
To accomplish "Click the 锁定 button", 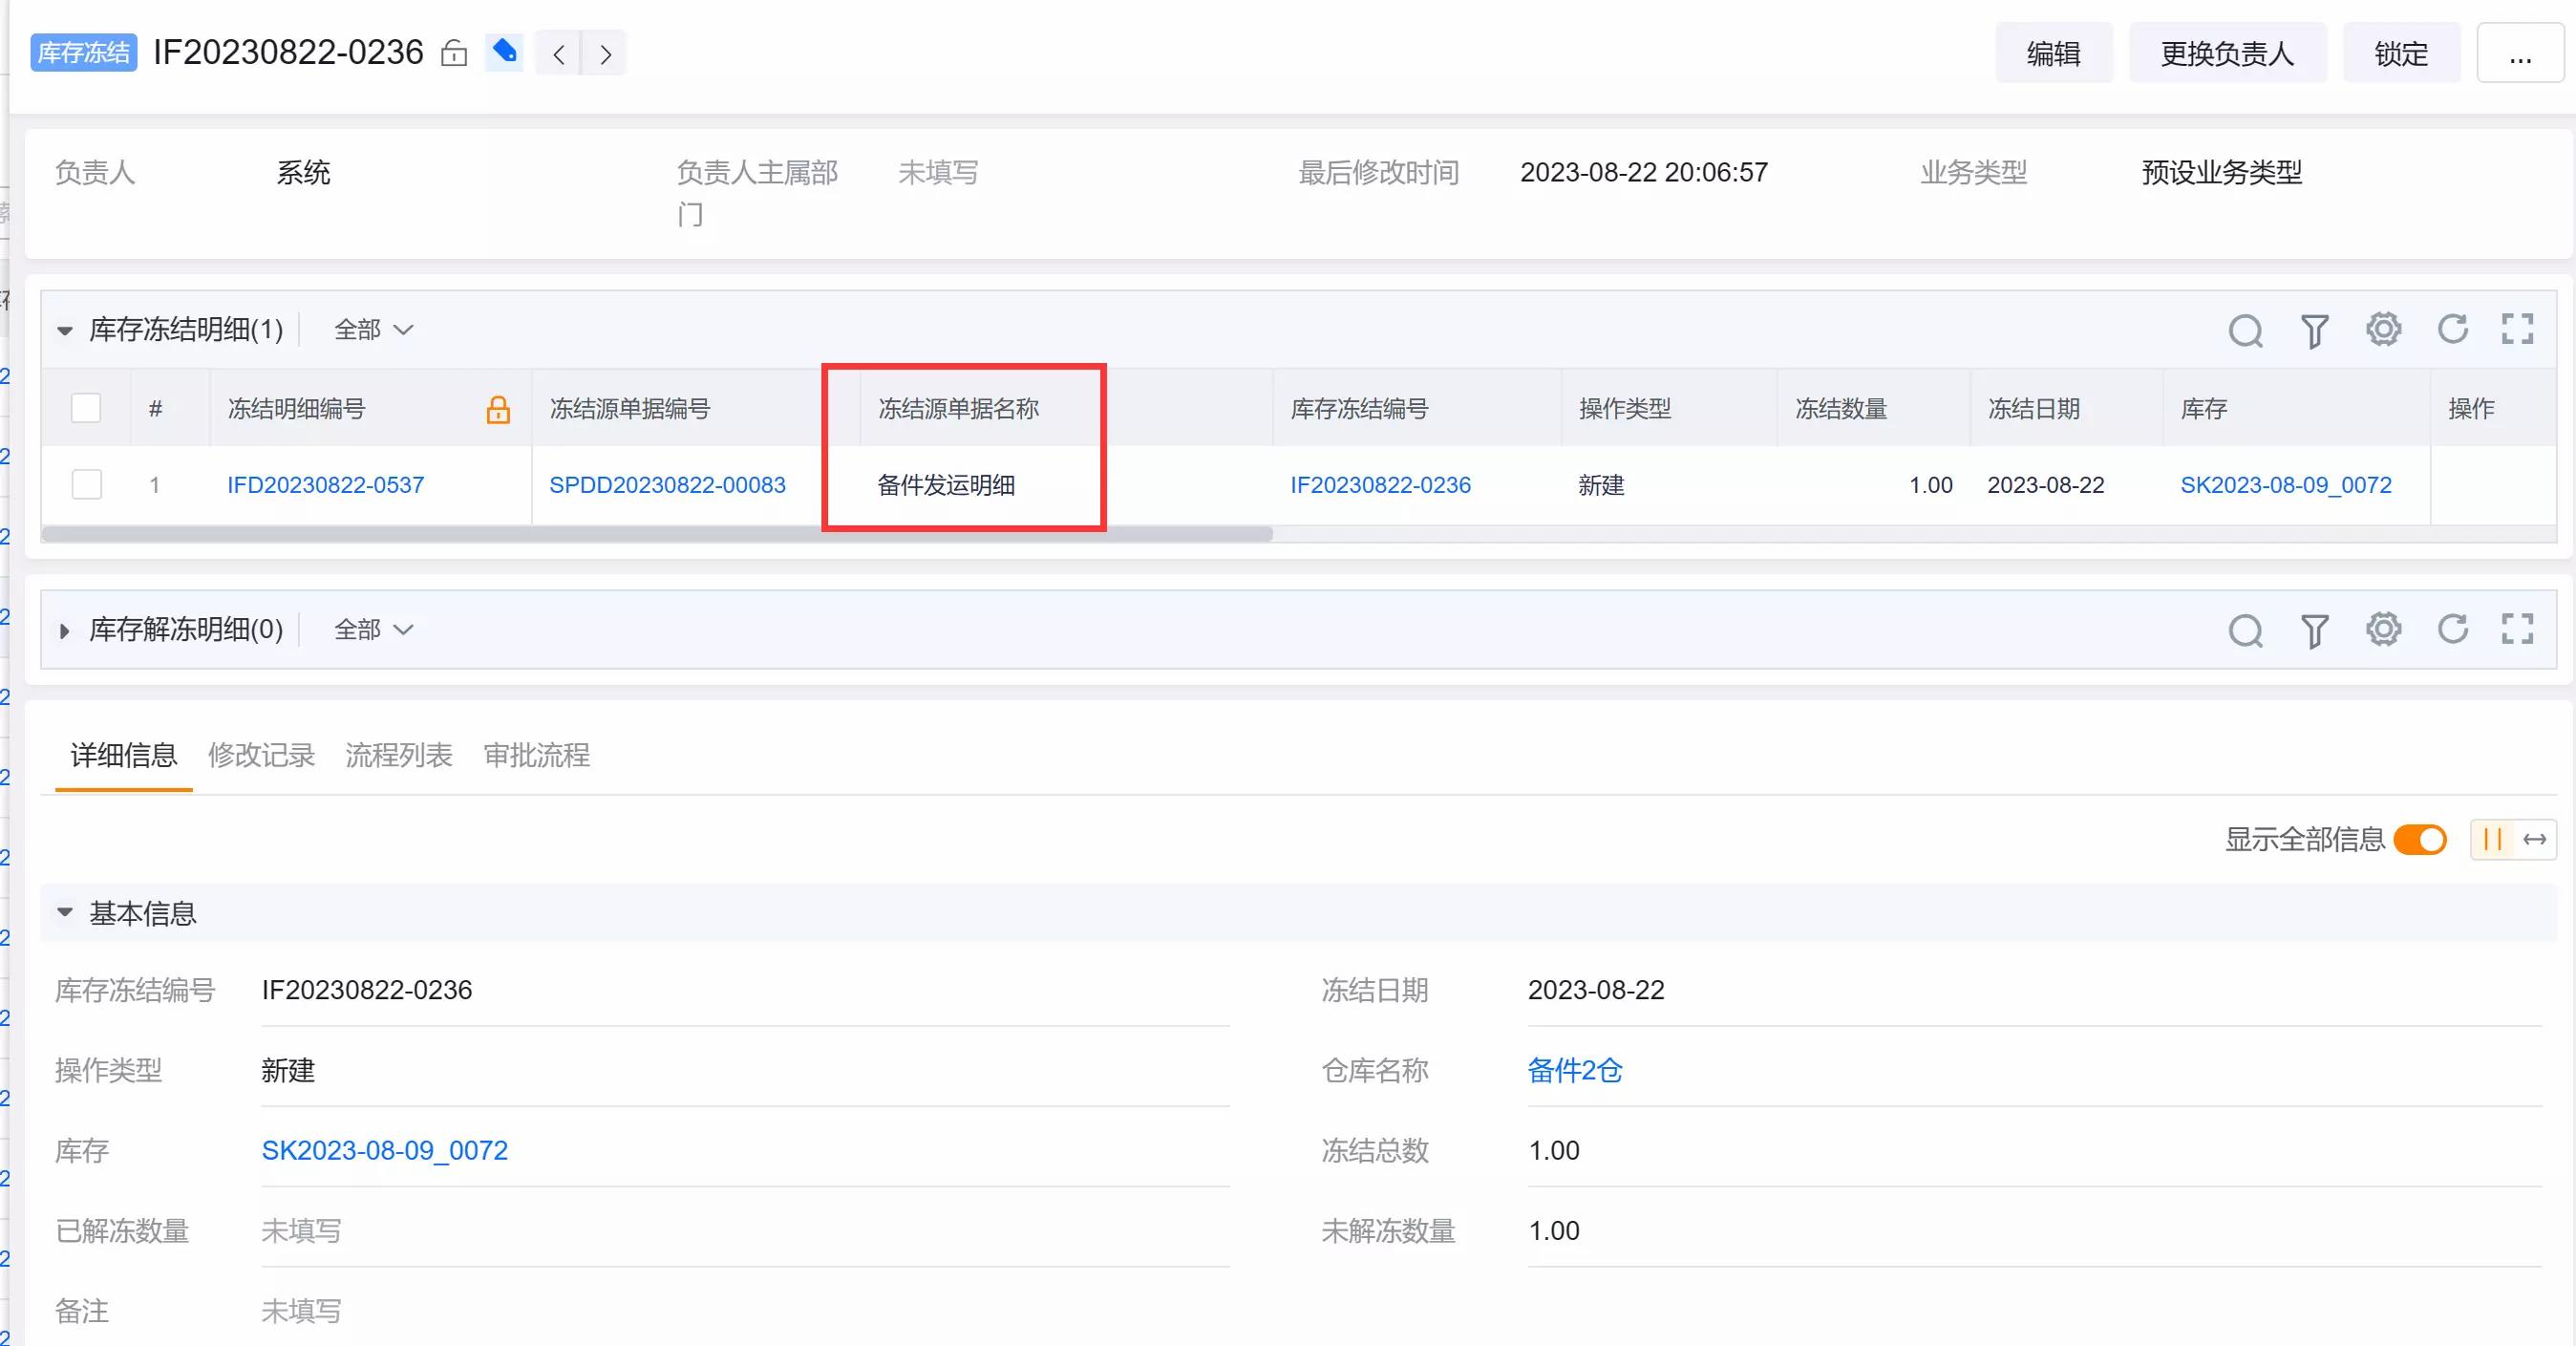I will [2402, 53].
